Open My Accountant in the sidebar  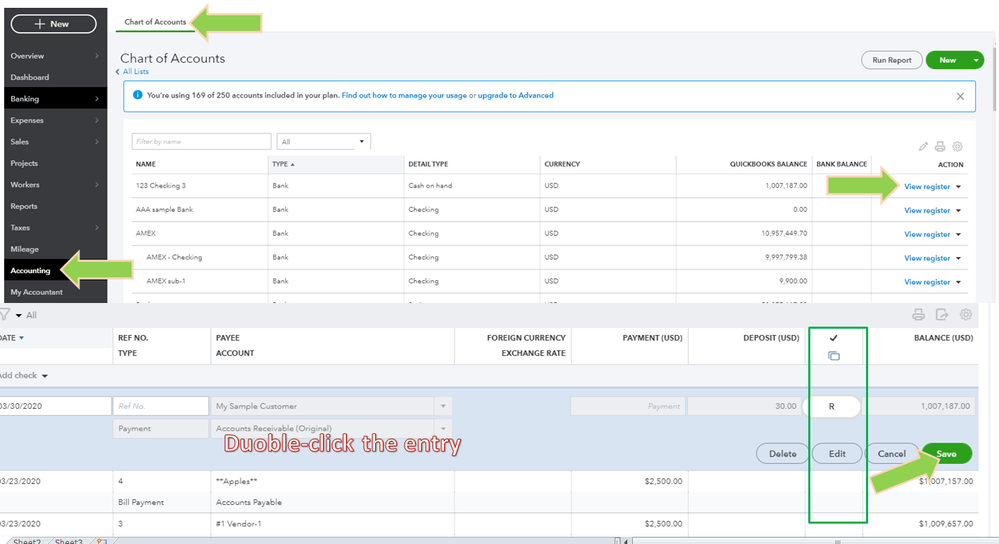55,292
